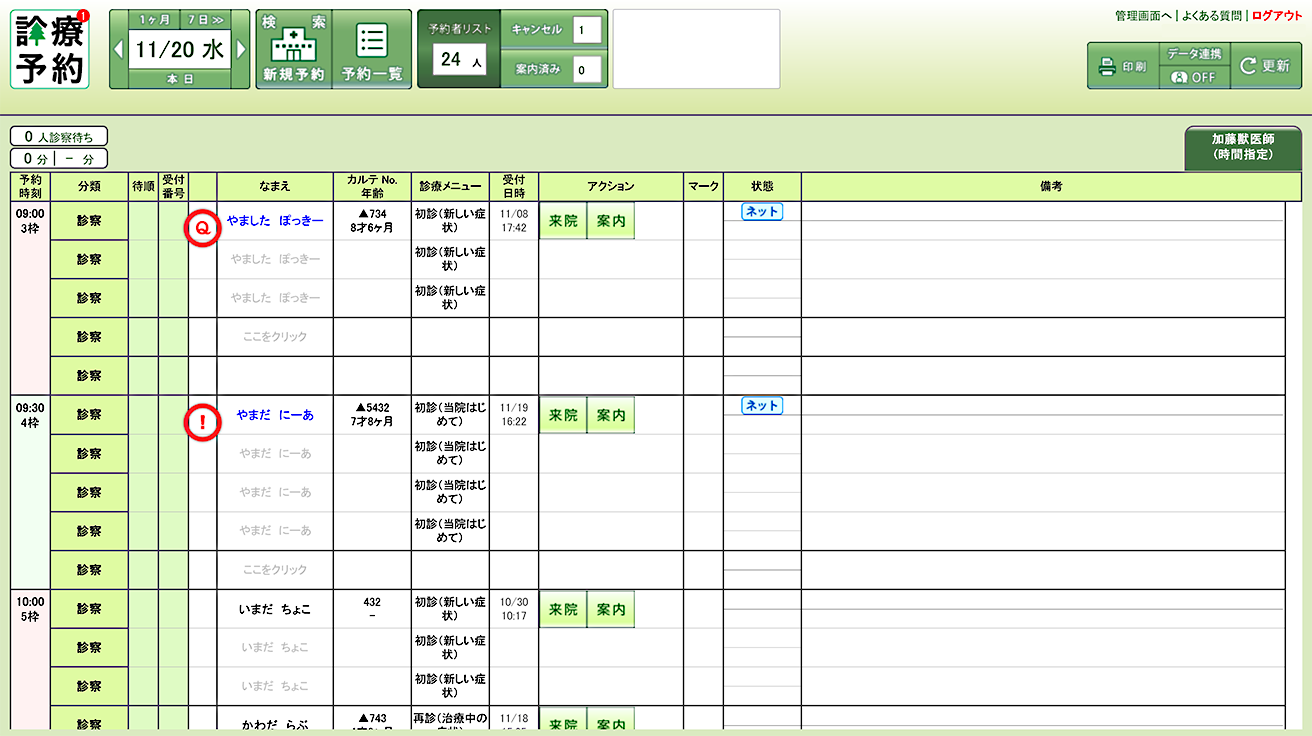Open the 予約一覧 list icon
The width and height of the screenshot is (1312, 736).
pos(371,50)
